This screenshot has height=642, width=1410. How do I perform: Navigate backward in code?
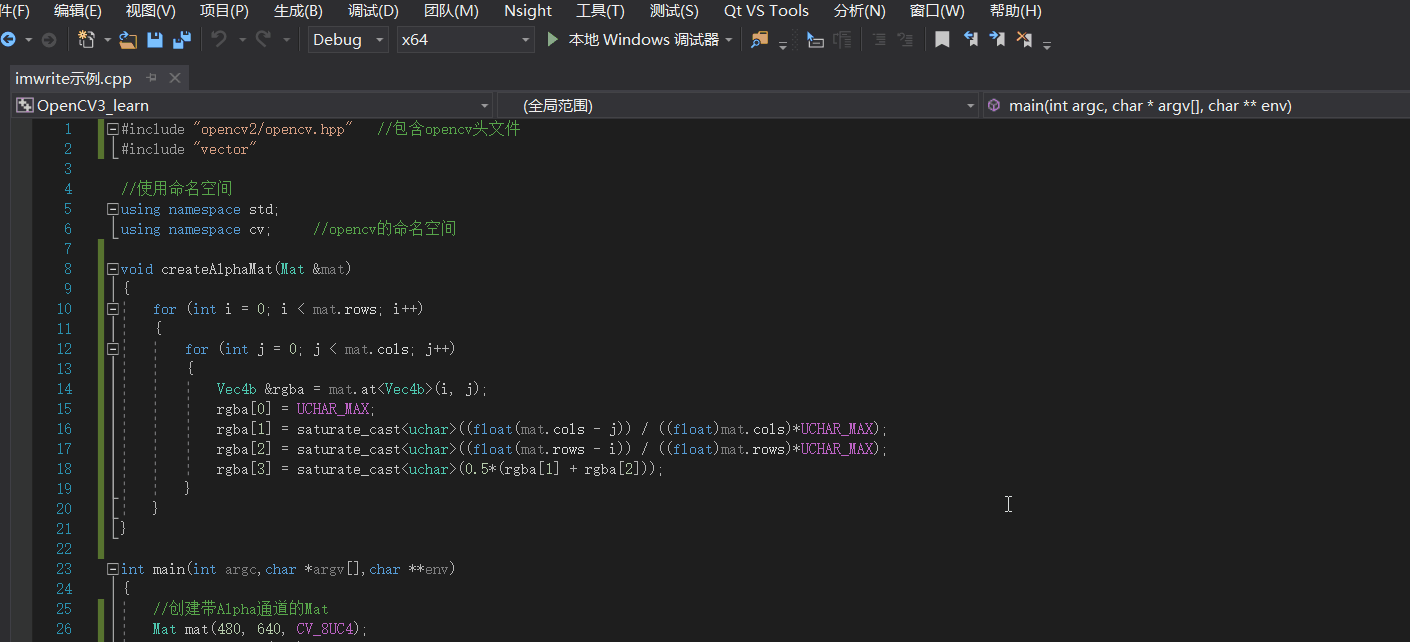click(x=8, y=40)
